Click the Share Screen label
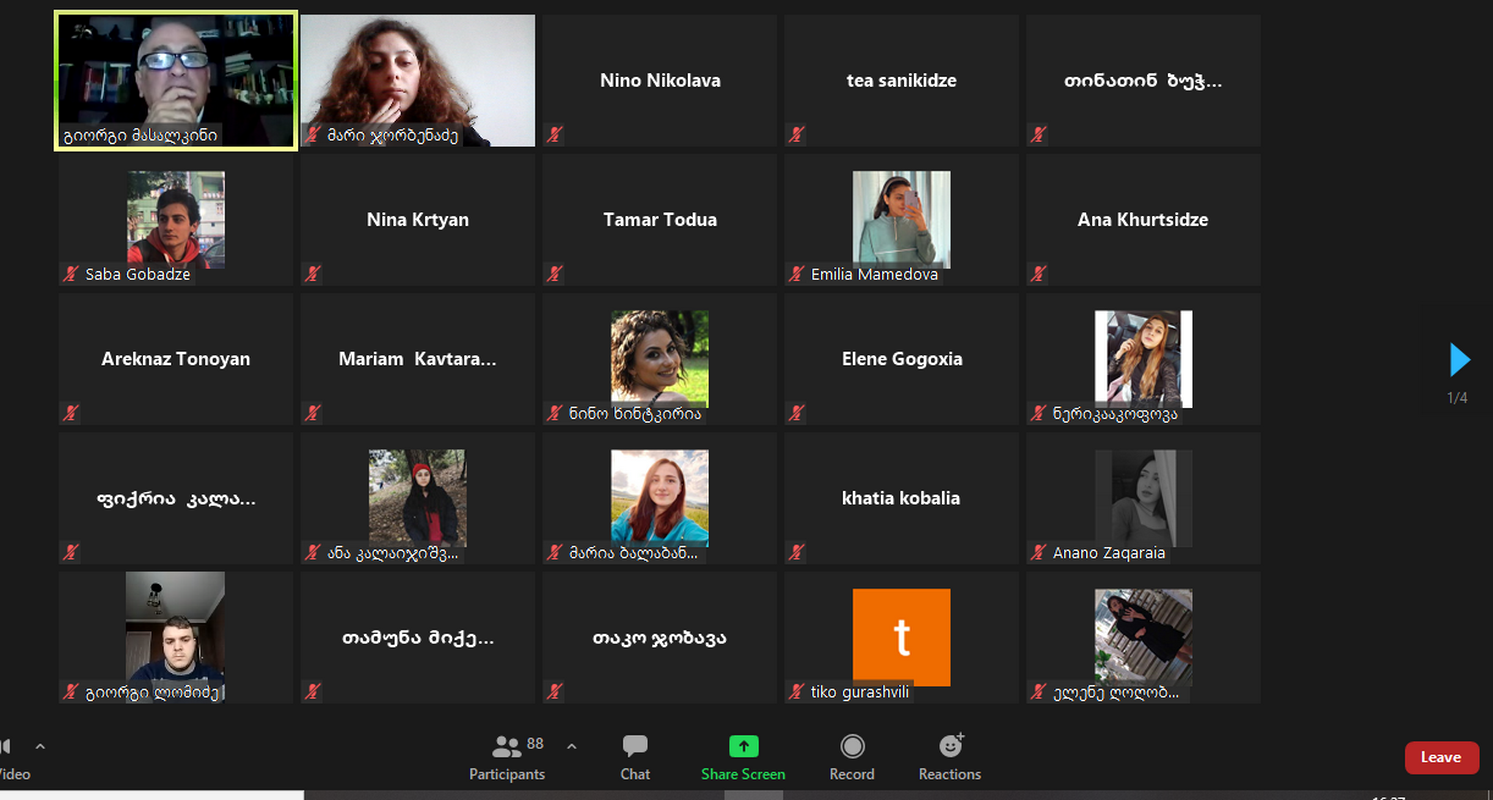 click(x=743, y=774)
